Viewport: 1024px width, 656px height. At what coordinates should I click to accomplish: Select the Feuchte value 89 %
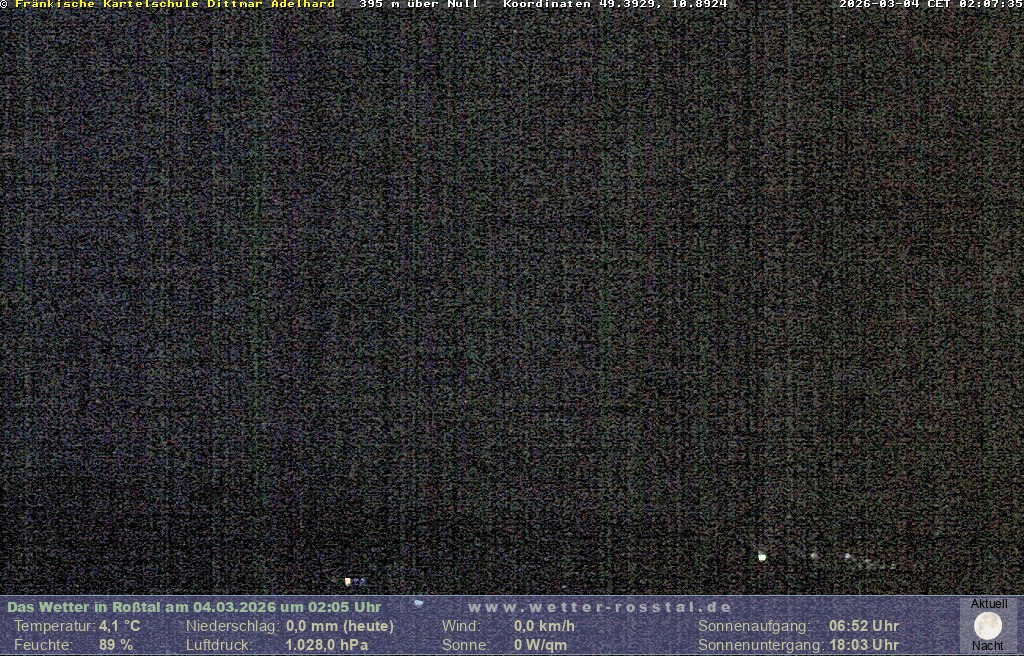click(116, 645)
